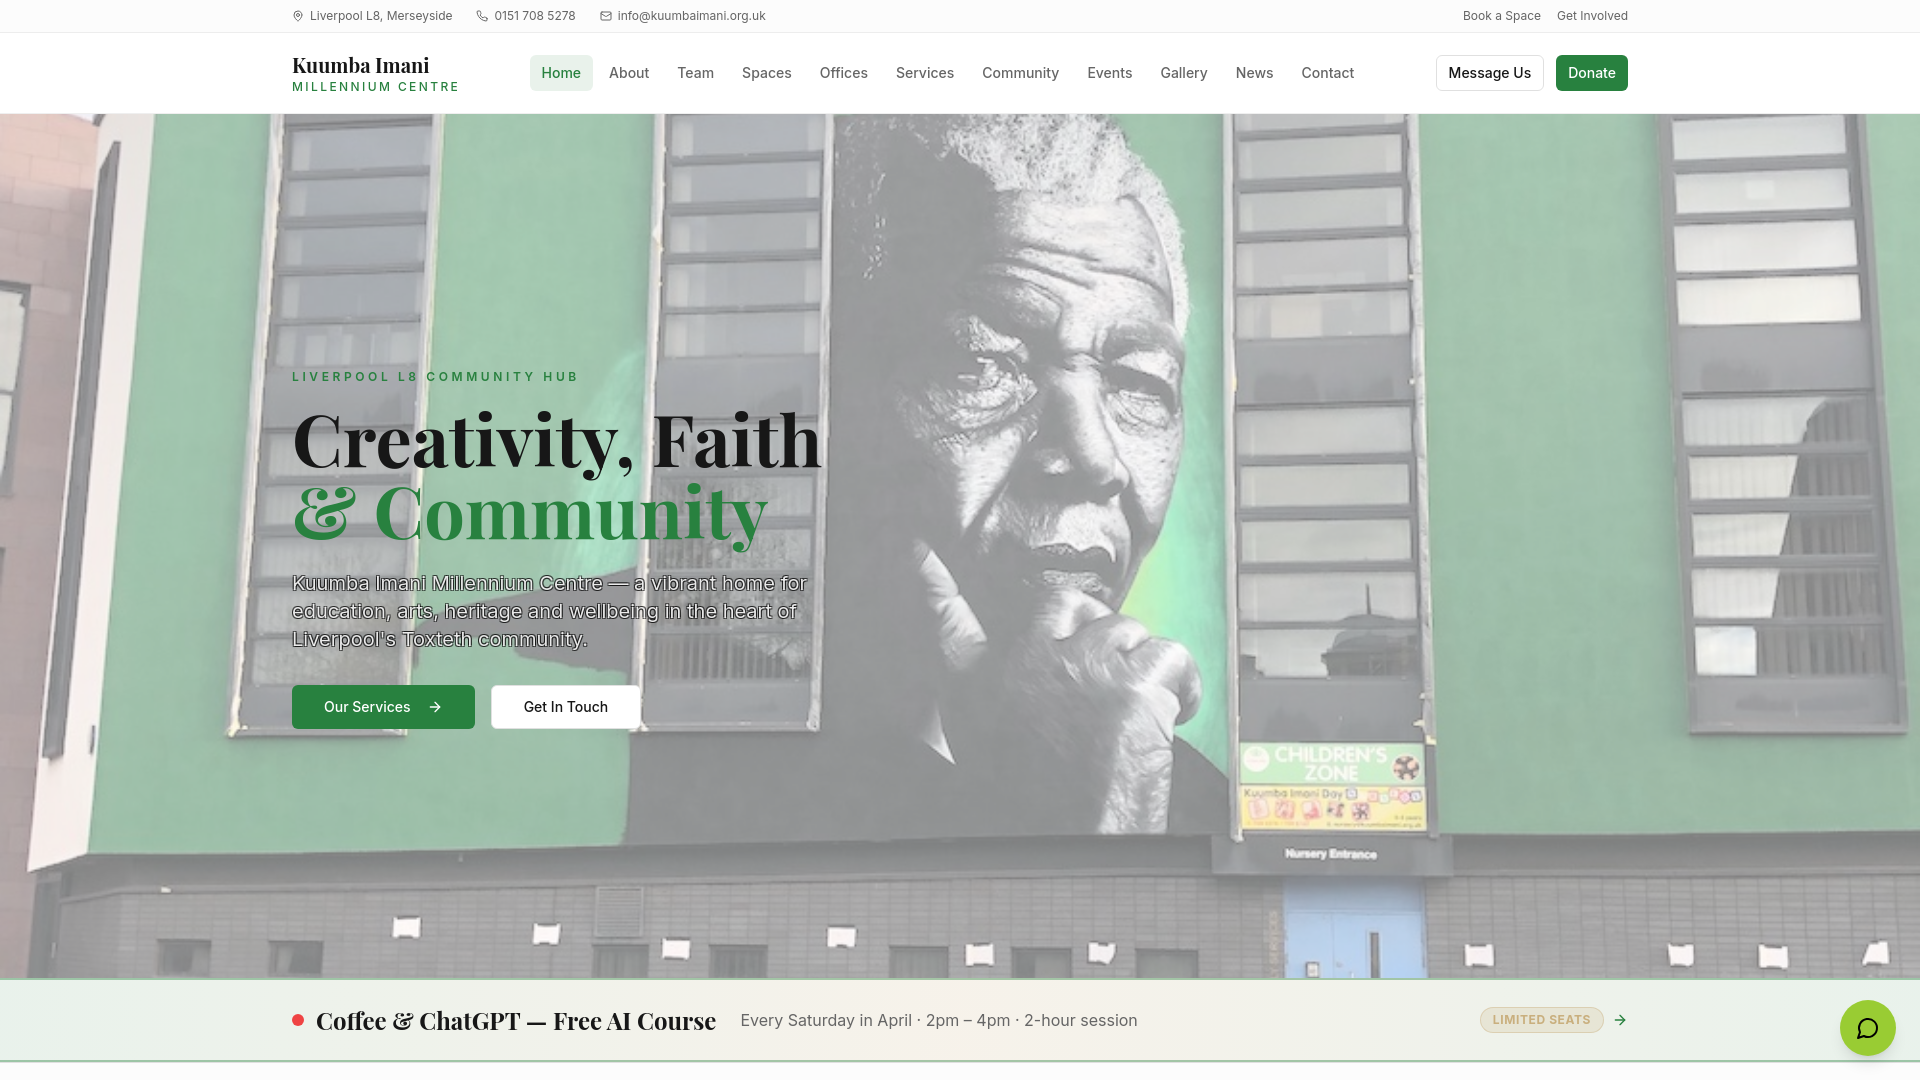Click the location pin icon
Screen dimensions: 1920x1080
click(298, 16)
